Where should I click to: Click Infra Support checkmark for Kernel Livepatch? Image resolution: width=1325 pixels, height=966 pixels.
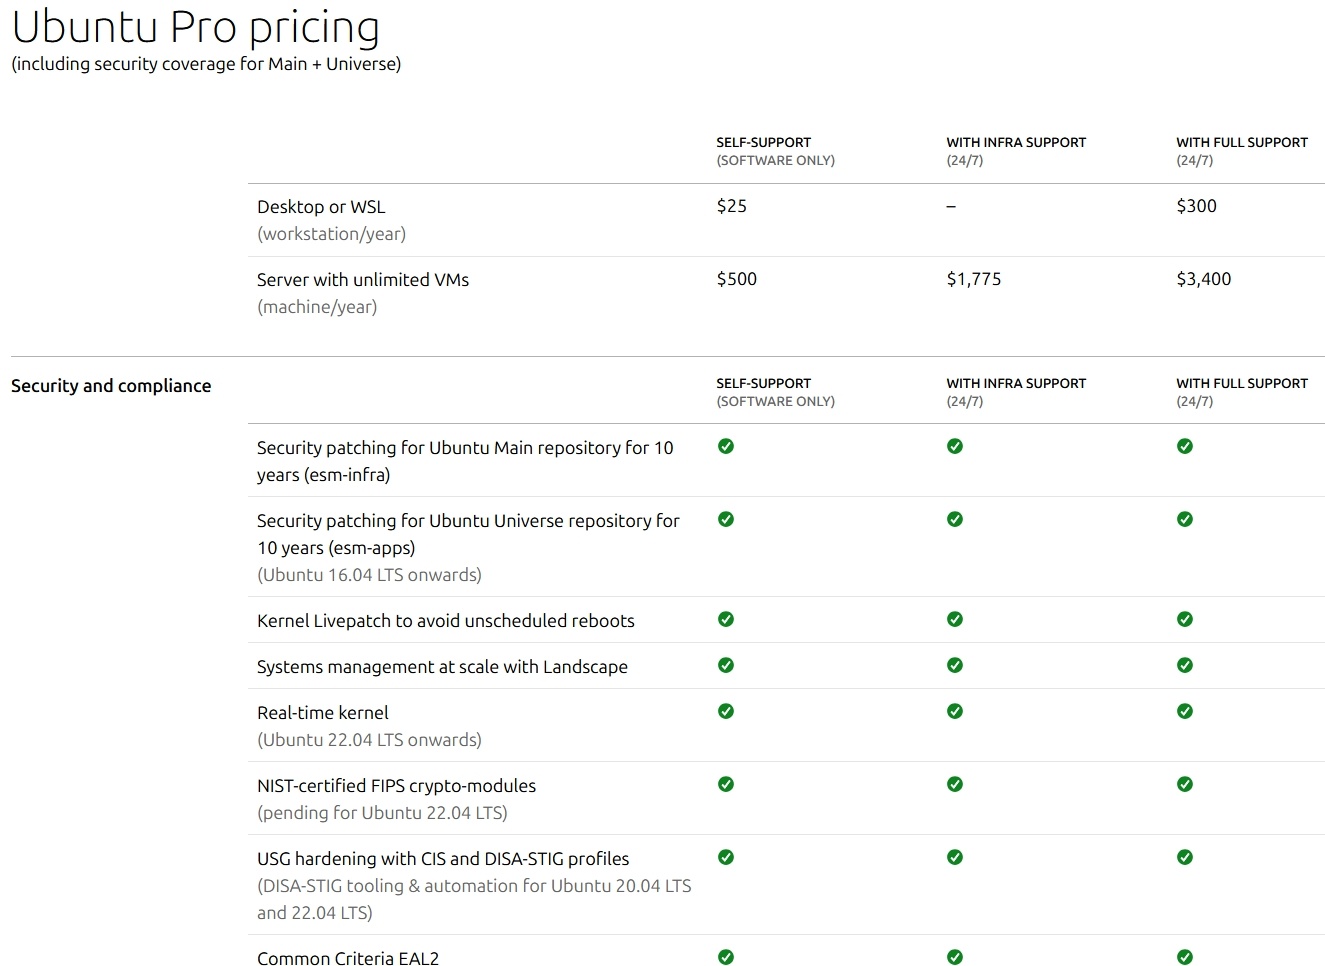[x=955, y=619]
